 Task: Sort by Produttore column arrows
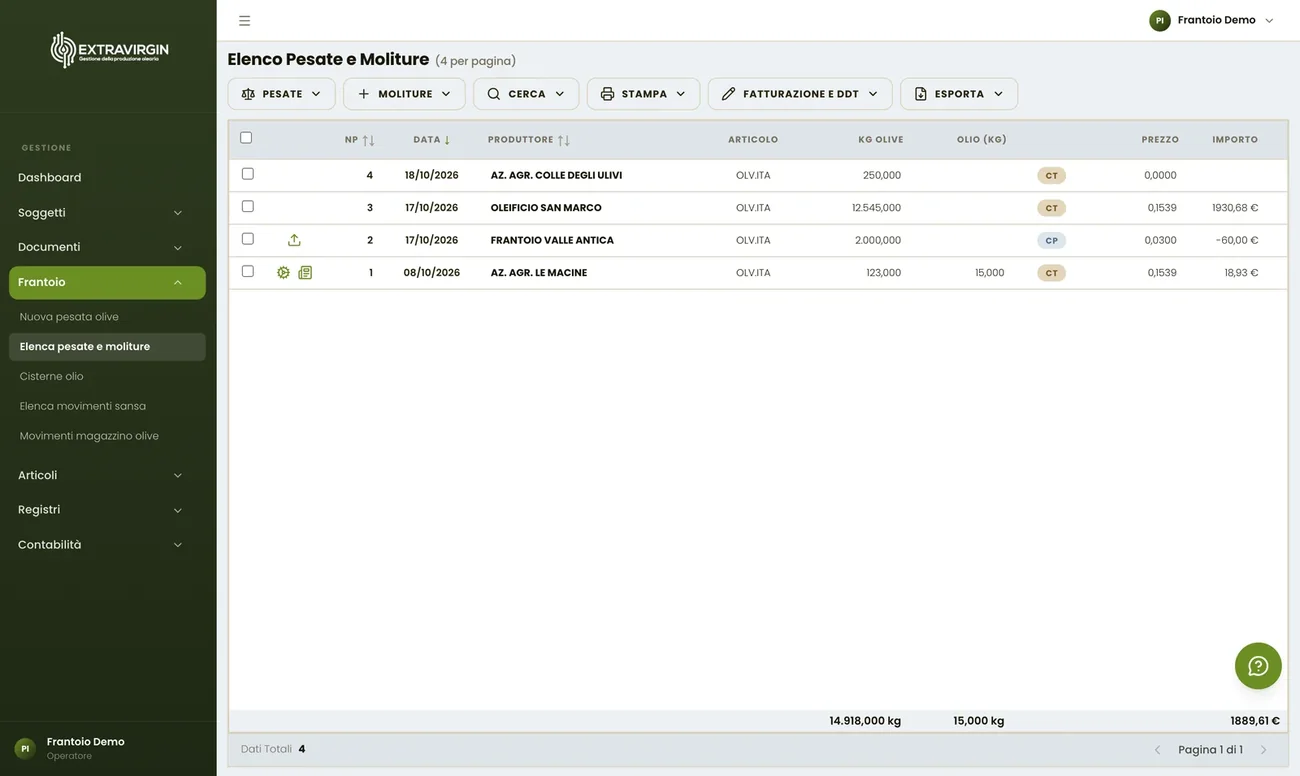564,140
